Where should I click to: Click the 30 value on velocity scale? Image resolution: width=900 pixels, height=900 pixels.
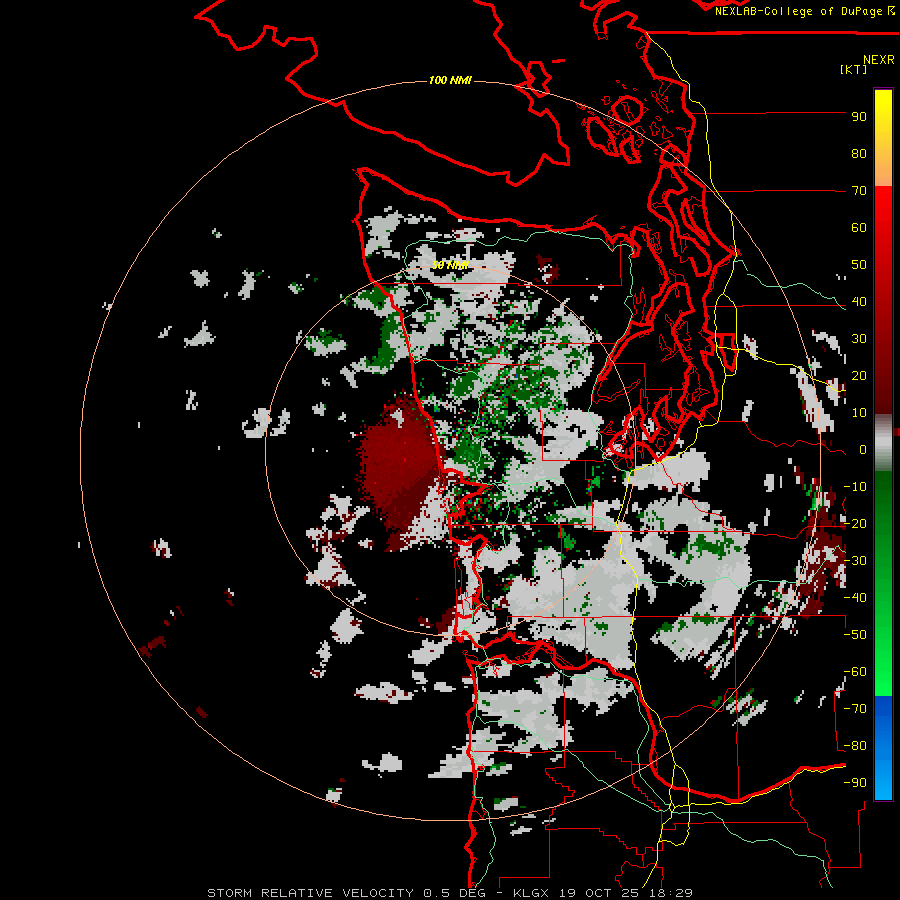pos(859,339)
